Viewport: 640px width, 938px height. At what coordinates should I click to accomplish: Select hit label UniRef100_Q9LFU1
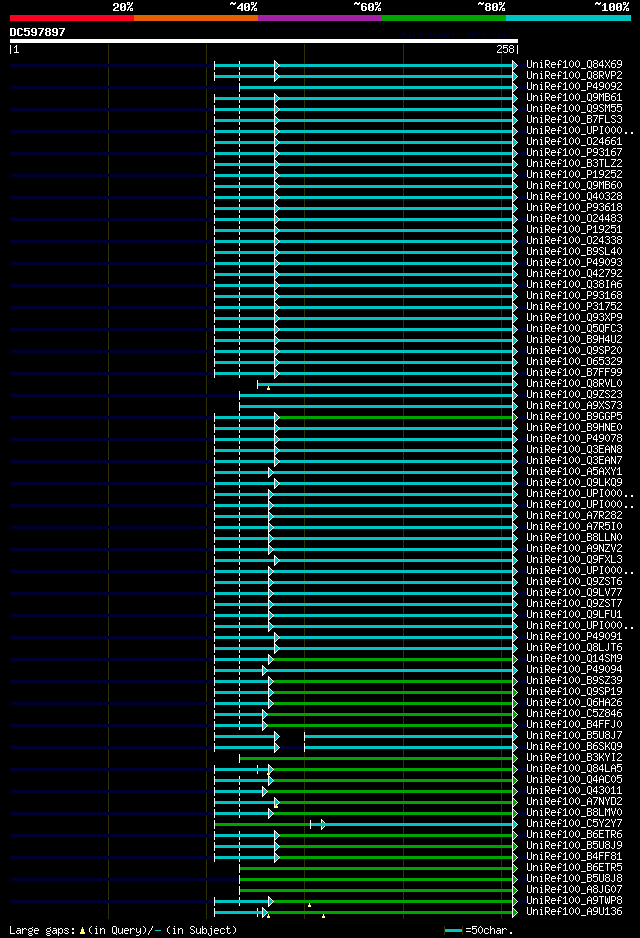pos(574,614)
